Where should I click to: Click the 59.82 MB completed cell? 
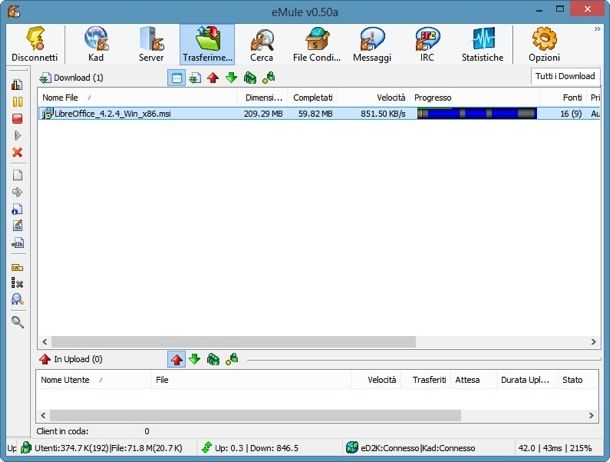pos(316,114)
